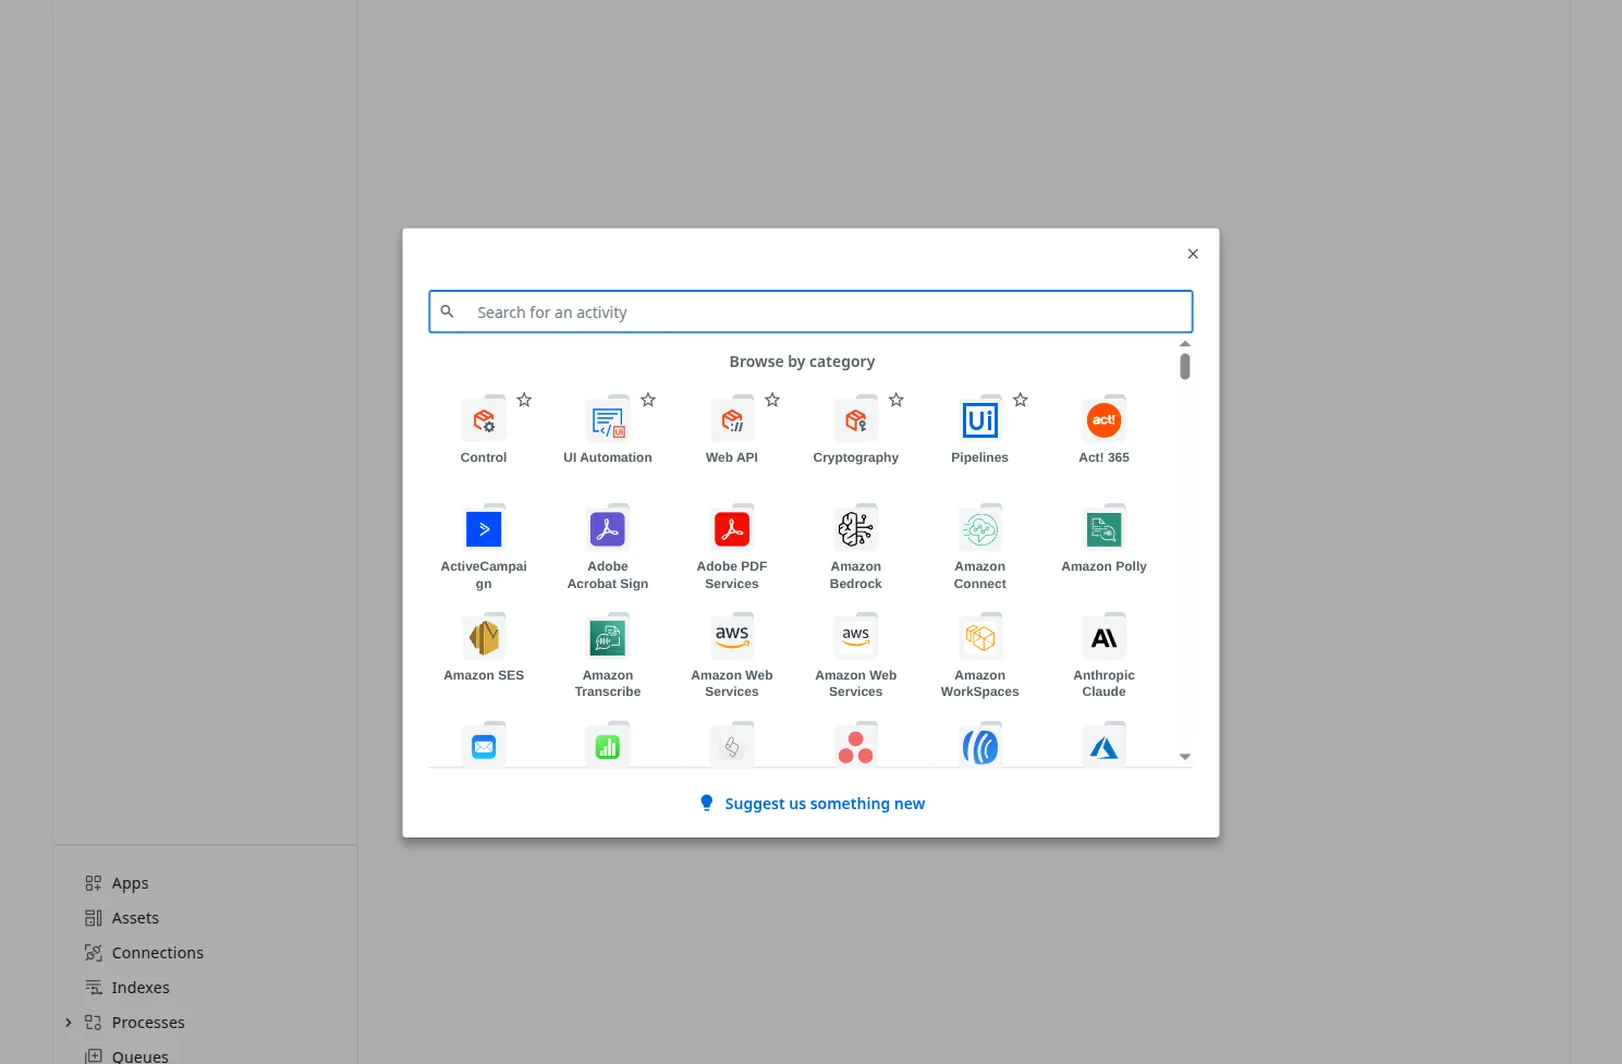1622x1064 pixels.
Task: Open the Control category icon
Action: (483, 420)
